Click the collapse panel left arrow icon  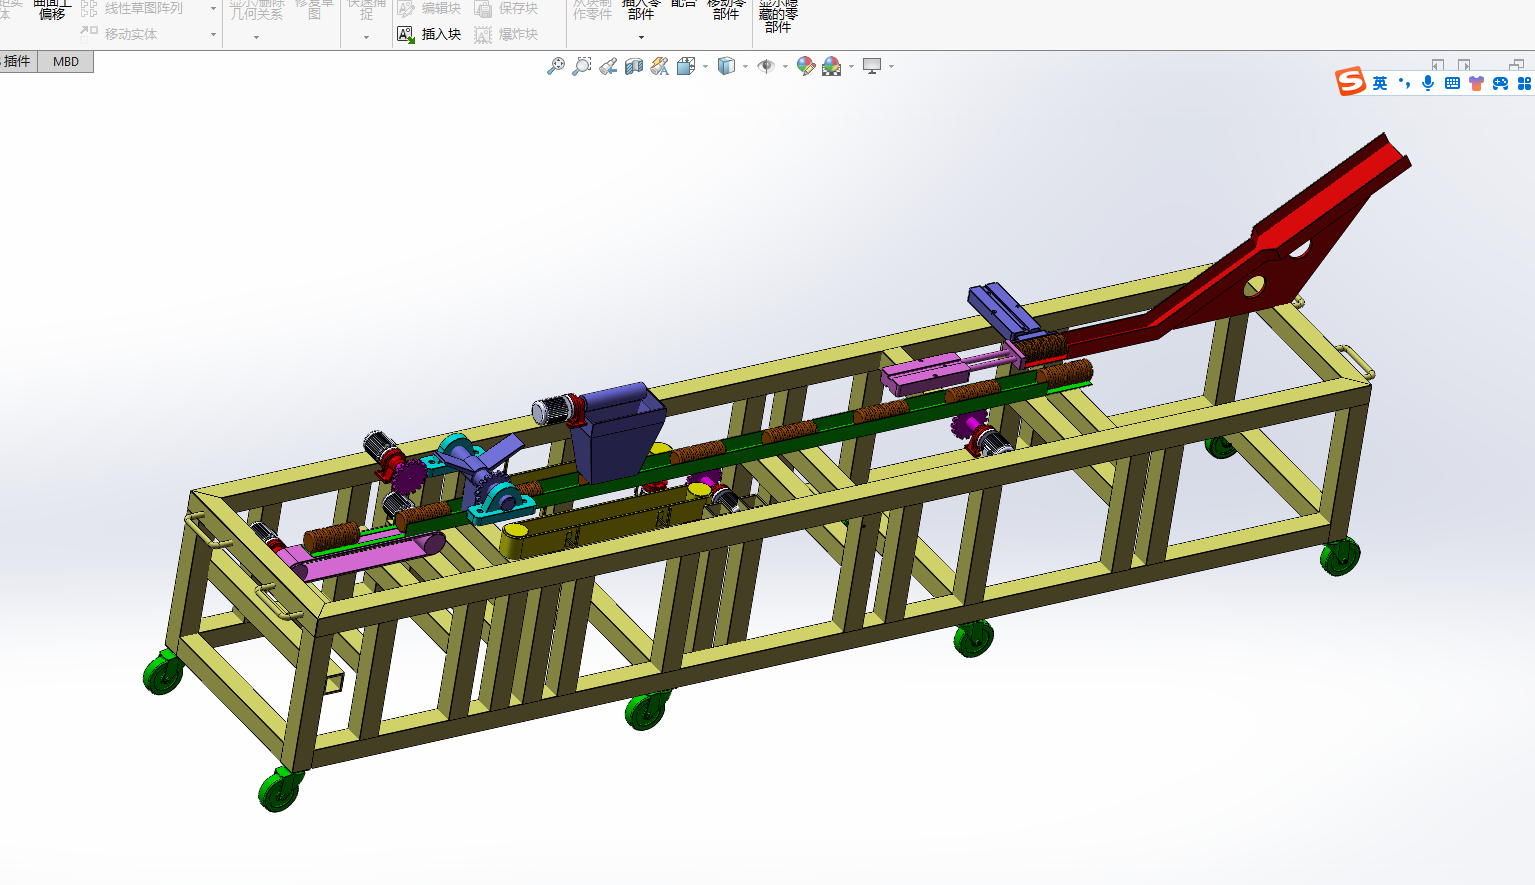pyautogui.click(x=1438, y=65)
